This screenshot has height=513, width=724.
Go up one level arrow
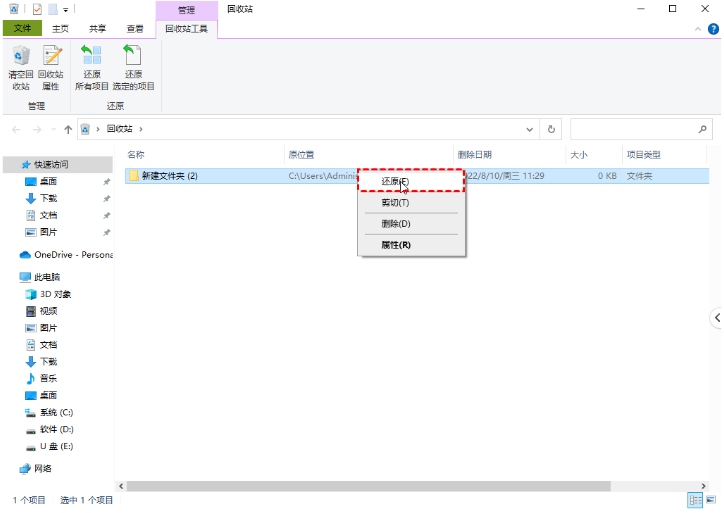click(x=68, y=129)
